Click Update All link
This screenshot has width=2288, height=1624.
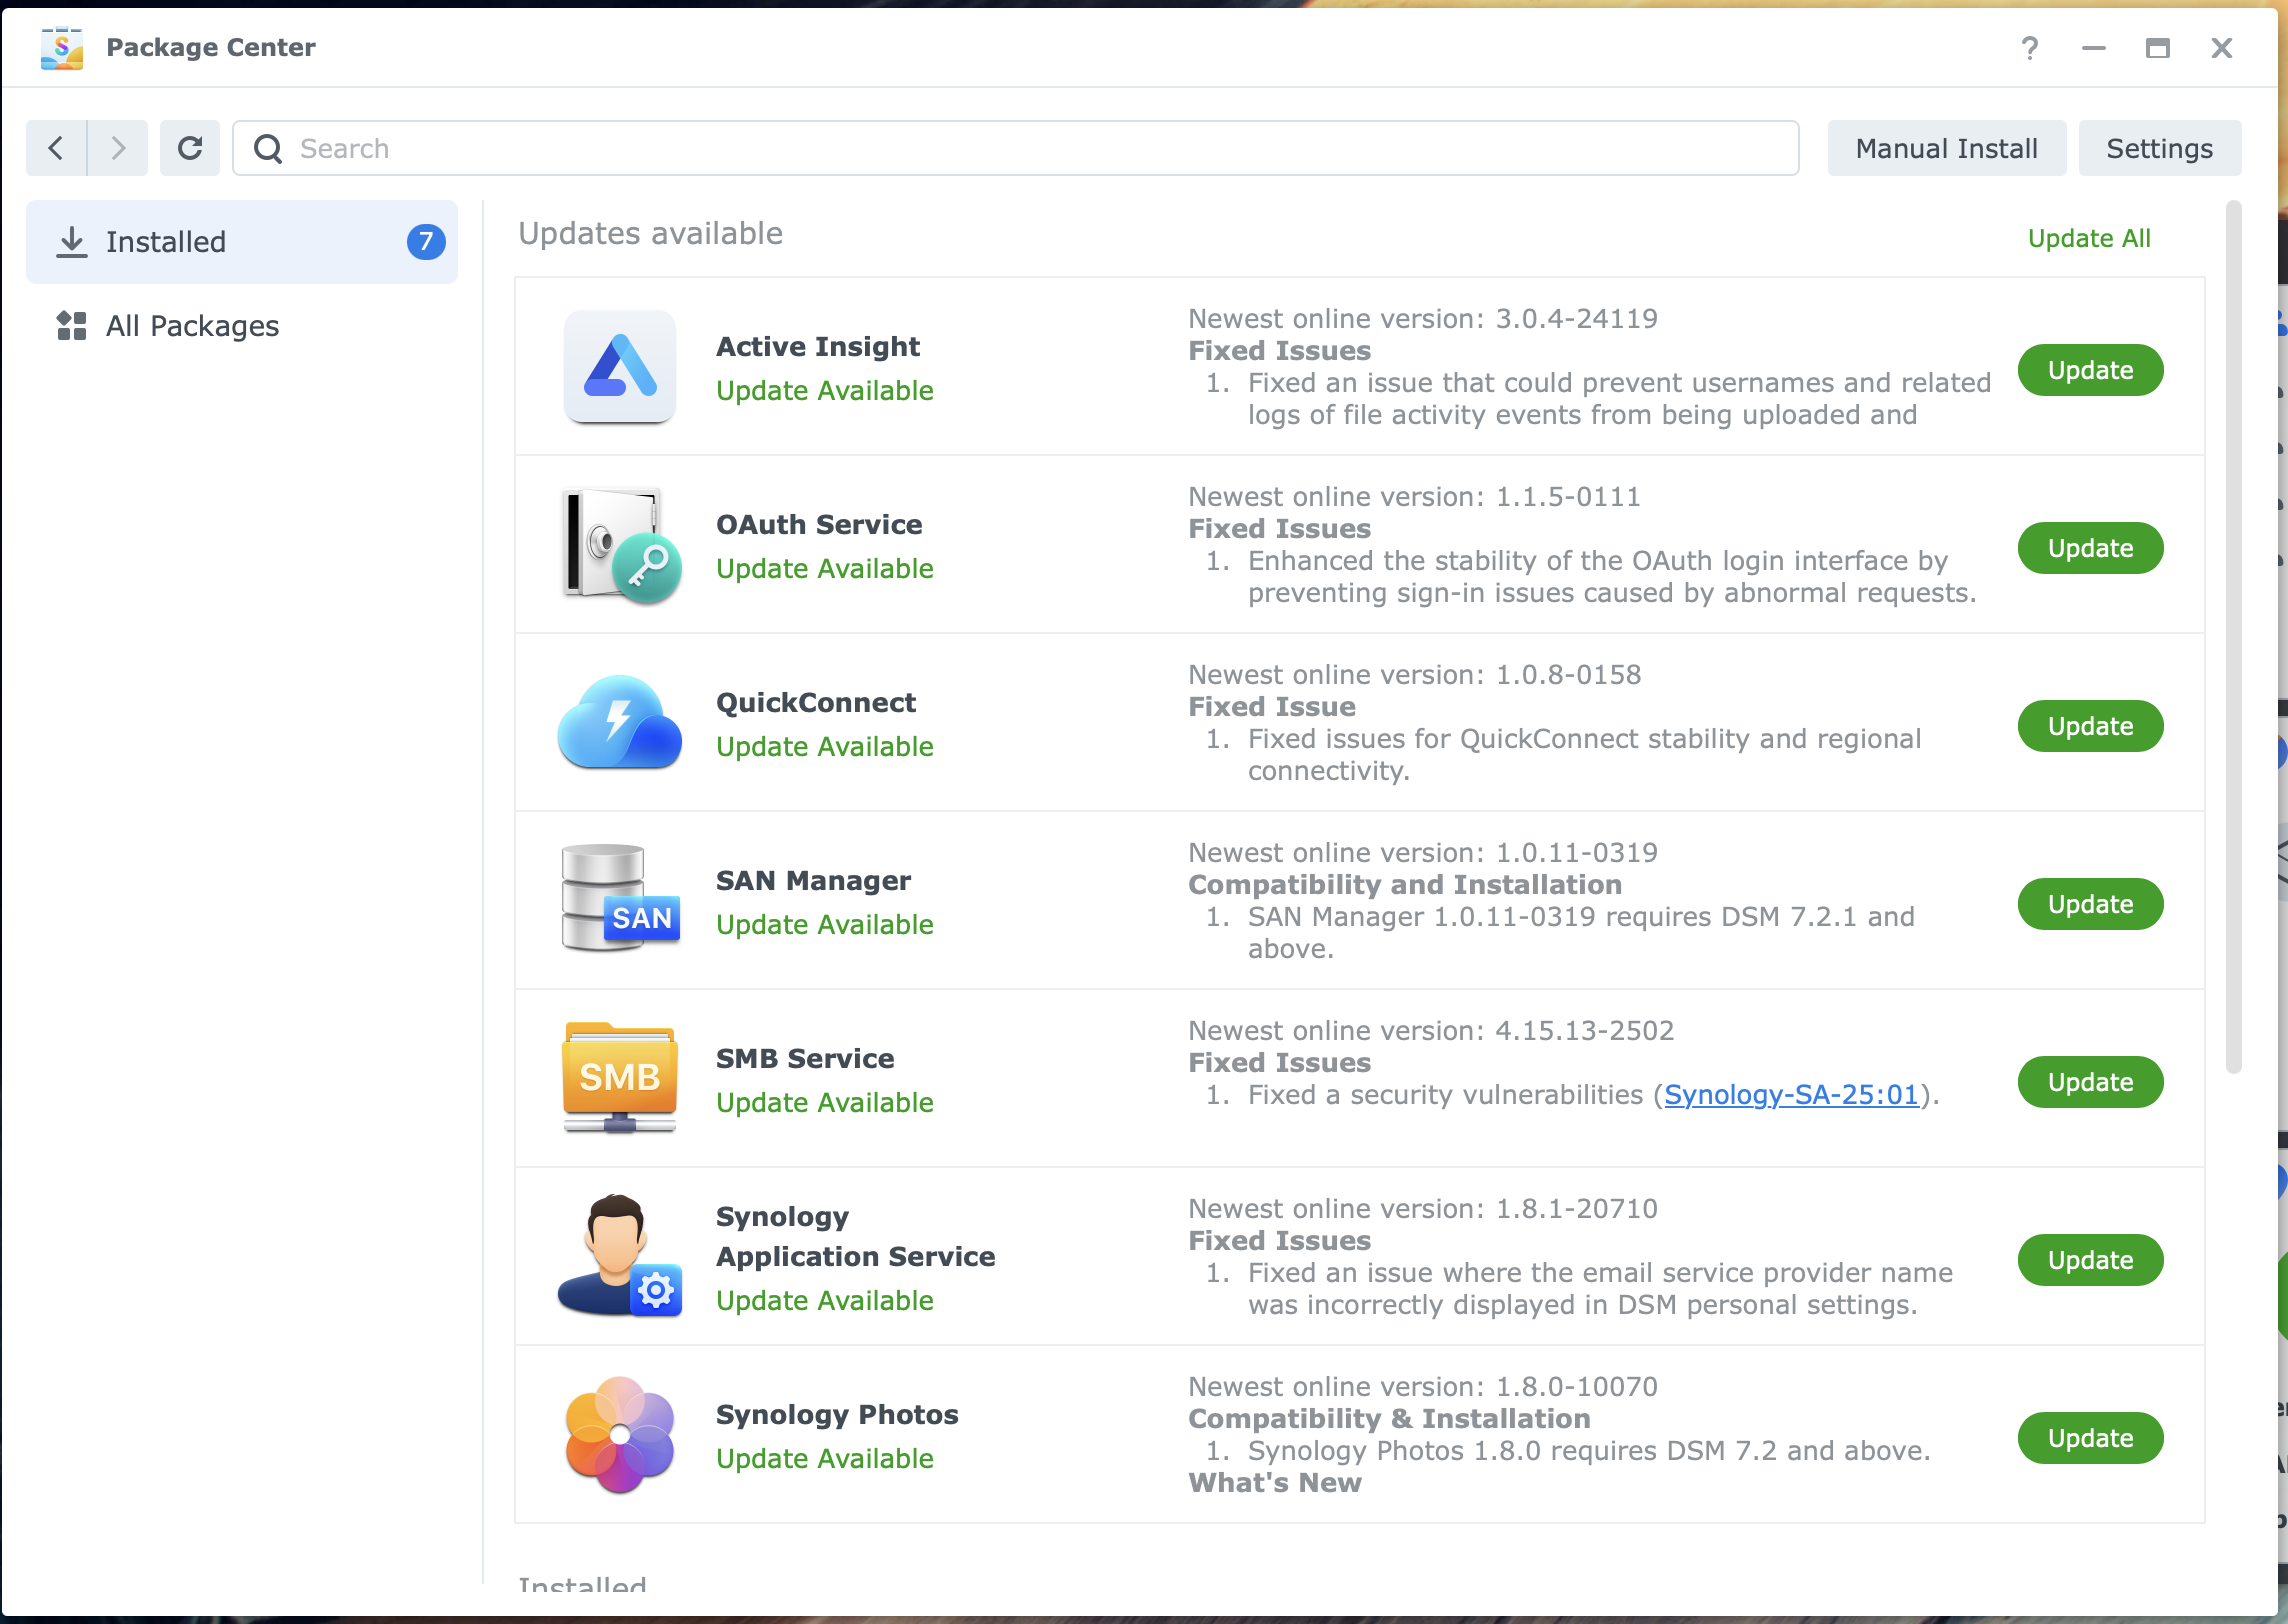click(x=2088, y=238)
